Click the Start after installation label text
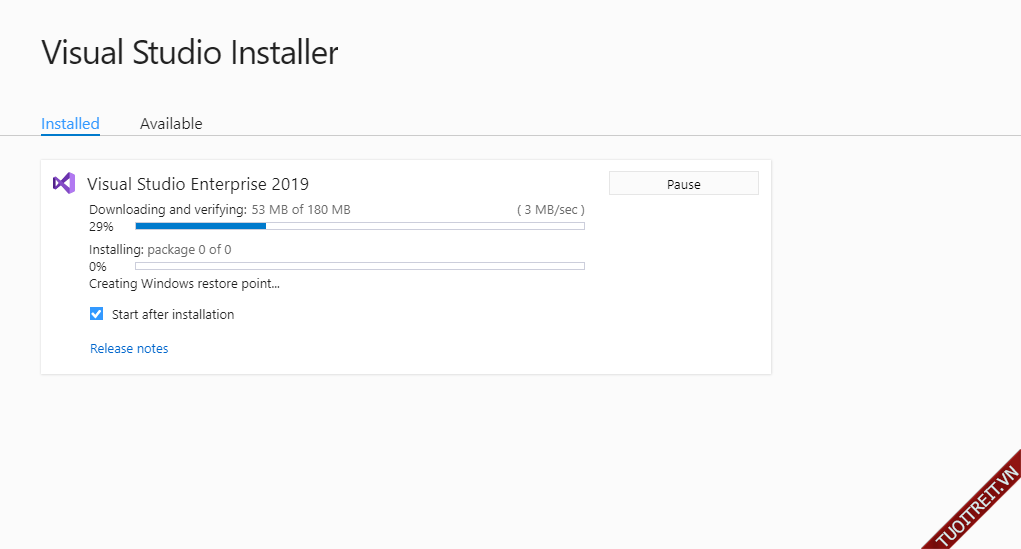 173,315
